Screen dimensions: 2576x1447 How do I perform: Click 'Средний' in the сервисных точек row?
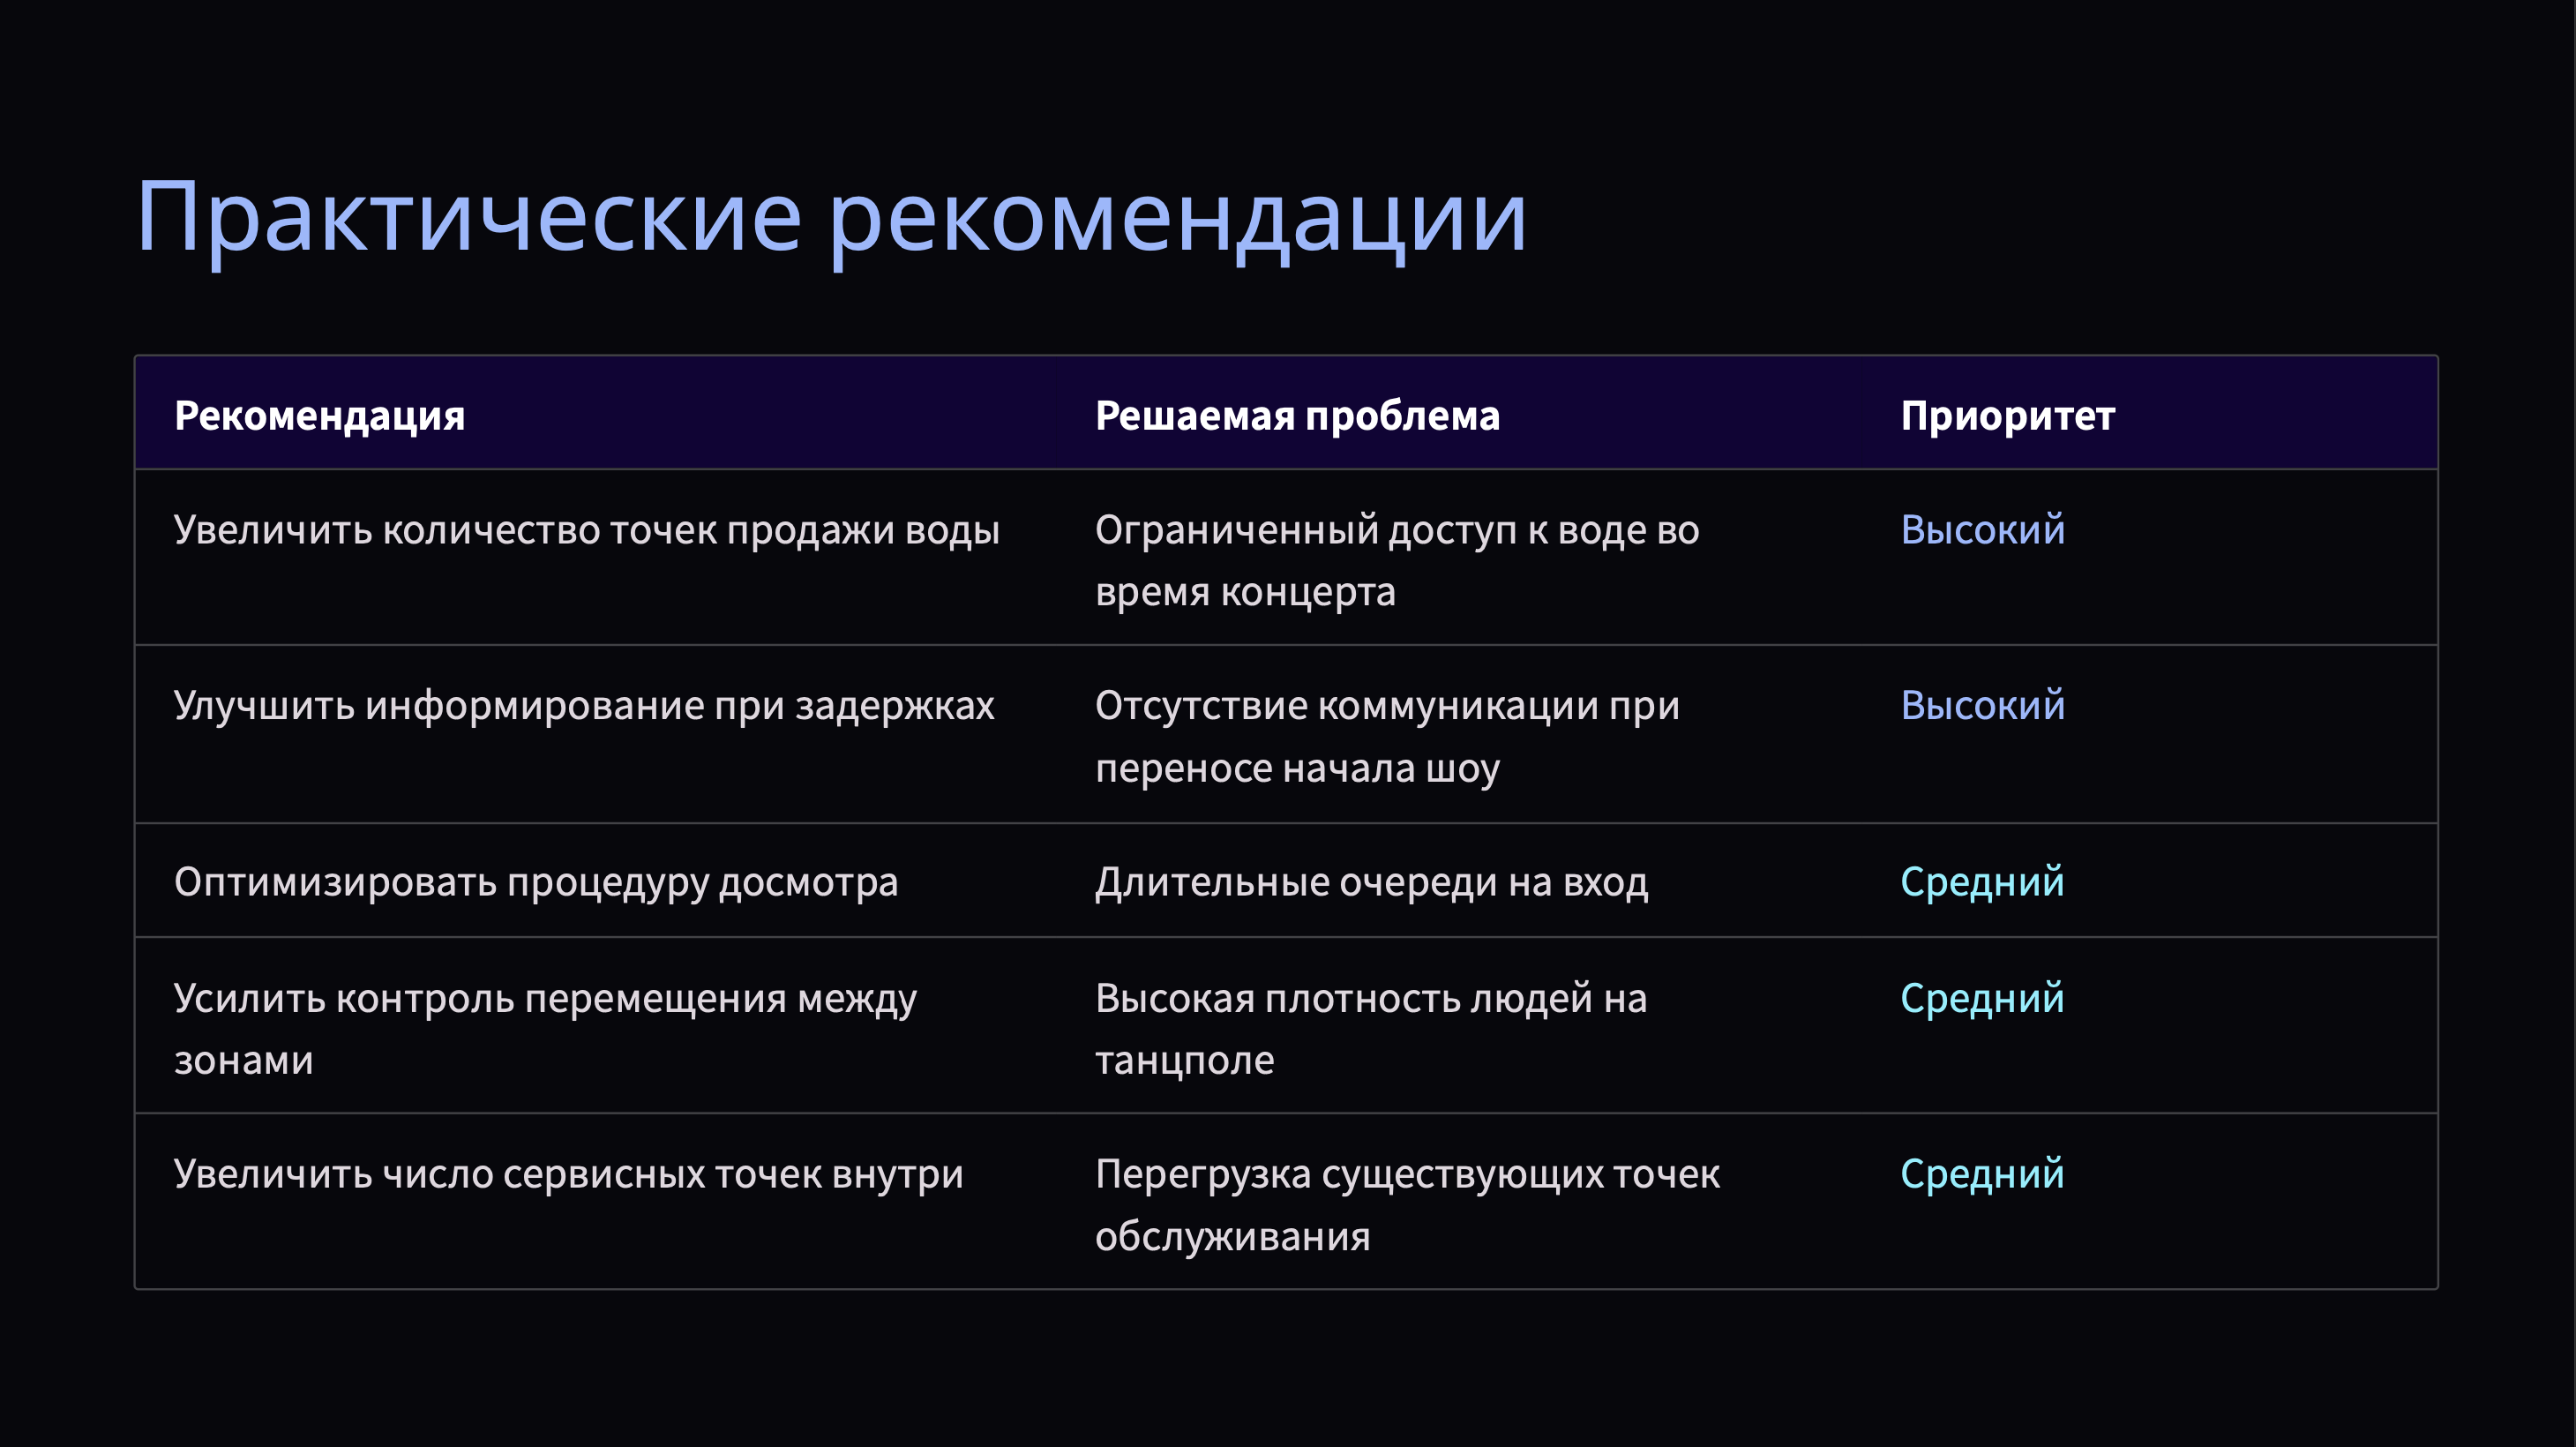1982,1173
